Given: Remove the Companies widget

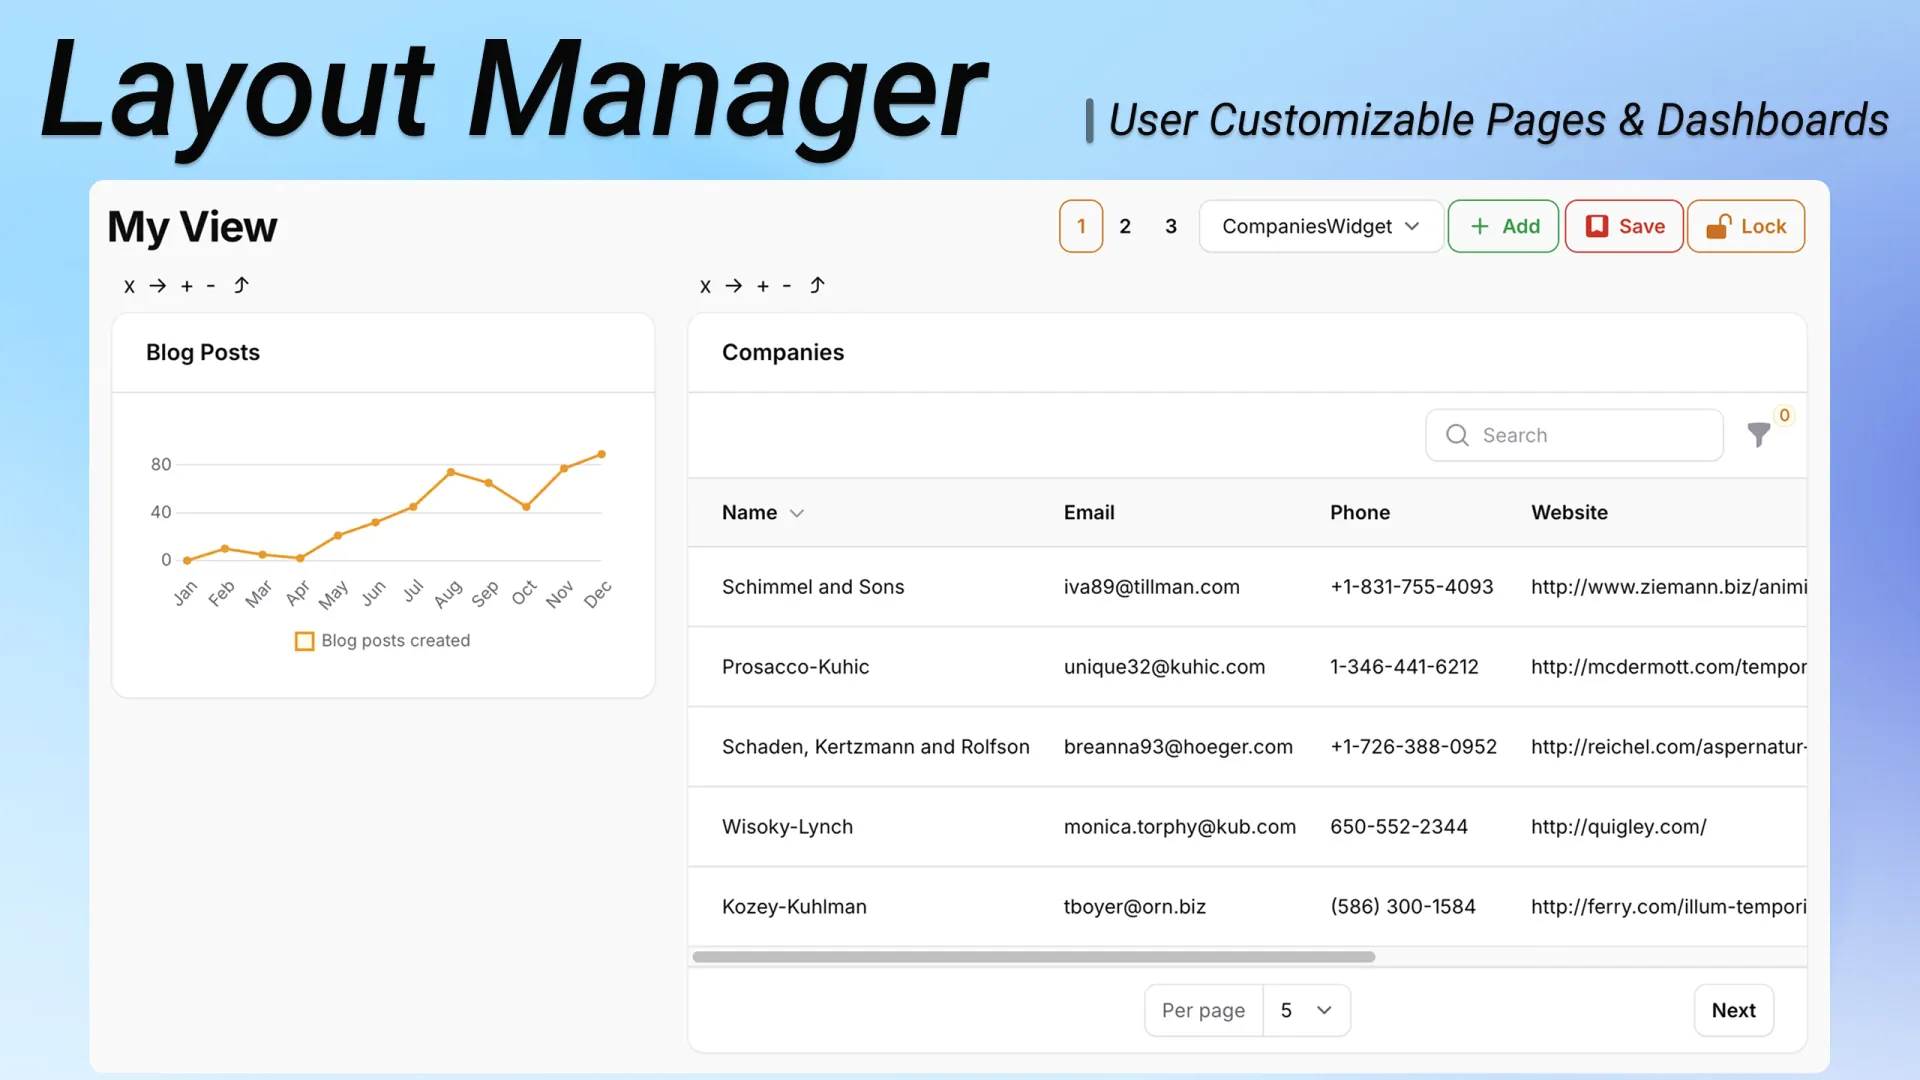Looking at the screenshot, I should tap(705, 286).
